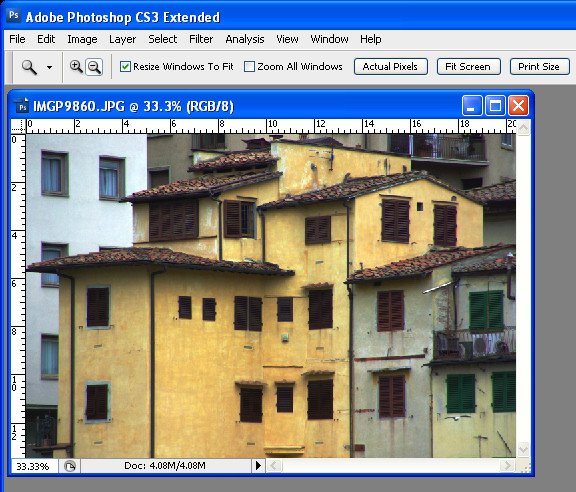The height and width of the screenshot is (492, 576).
Task: Click the vertical scrollbar down arrow
Action: pyautogui.click(x=523, y=449)
